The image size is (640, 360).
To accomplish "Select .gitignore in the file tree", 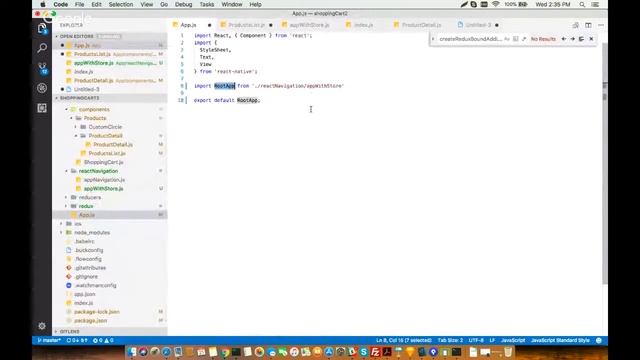I will [x=86, y=276].
